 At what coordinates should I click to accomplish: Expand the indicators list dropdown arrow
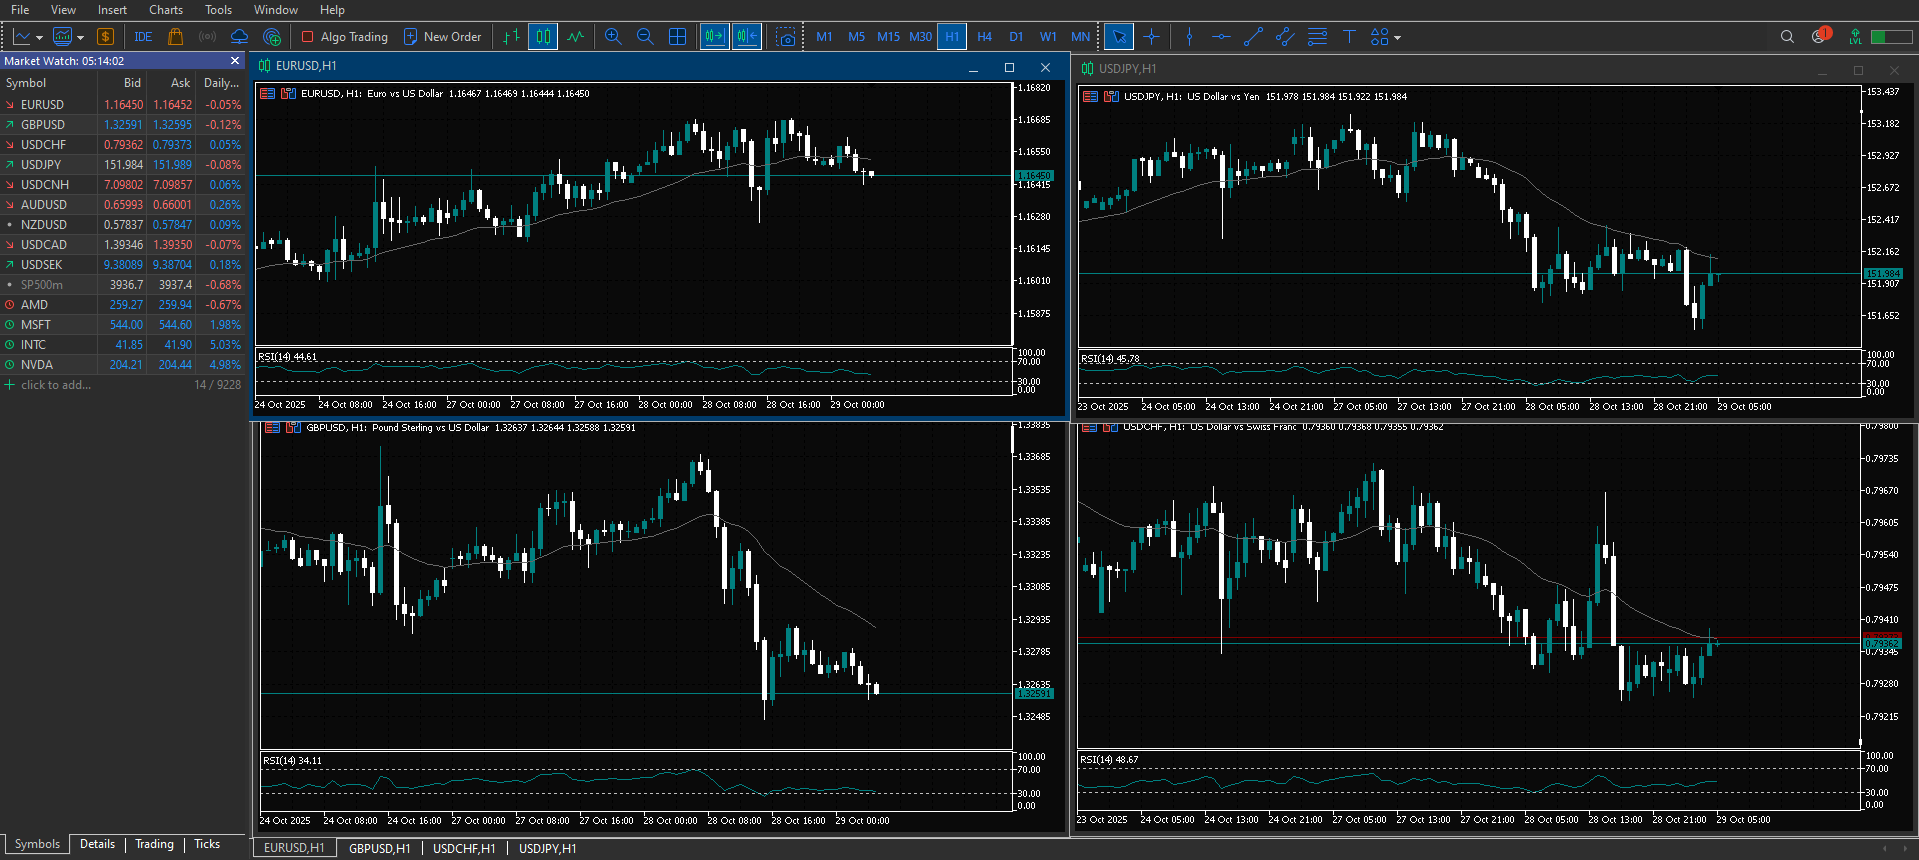coord(80,38)
